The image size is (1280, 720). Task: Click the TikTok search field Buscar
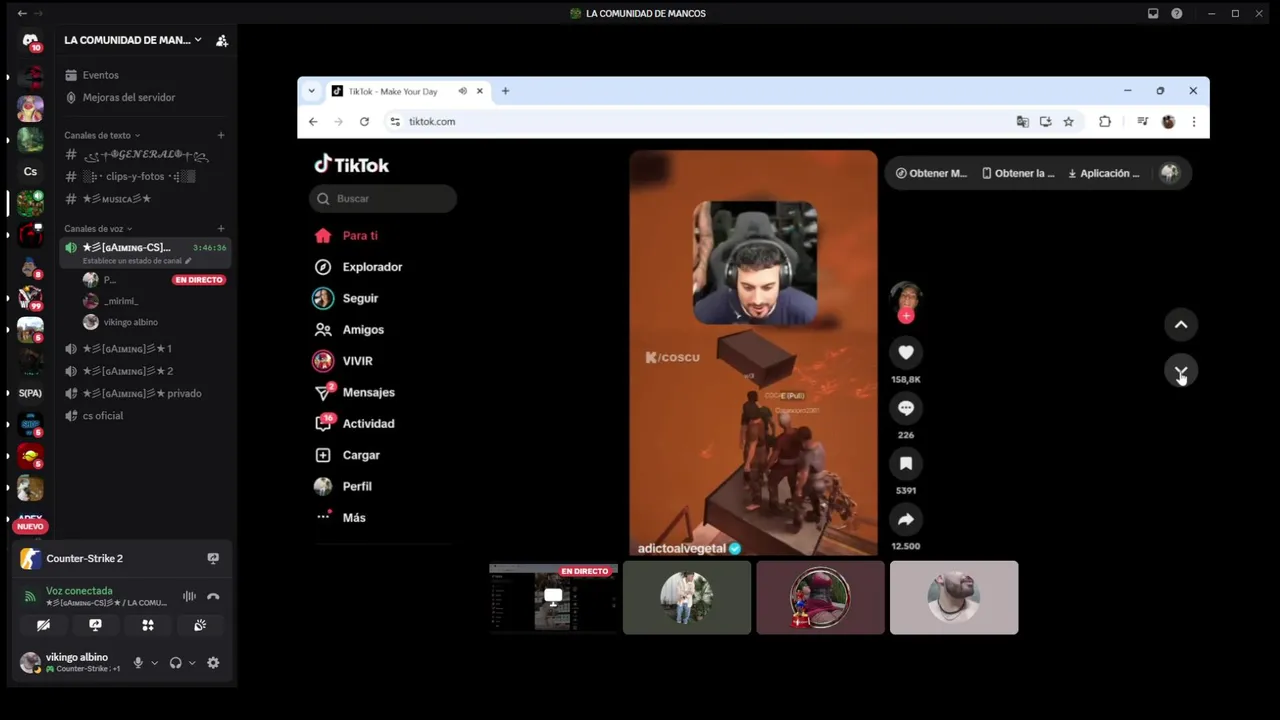383,198
